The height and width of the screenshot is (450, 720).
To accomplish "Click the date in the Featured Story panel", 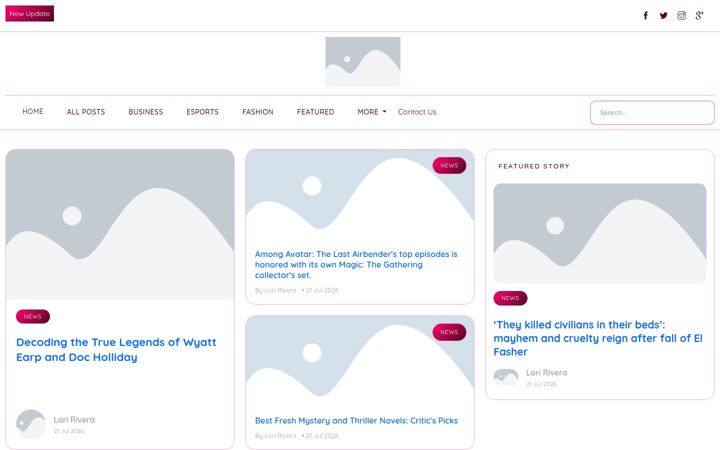I will tap(541, 384).
